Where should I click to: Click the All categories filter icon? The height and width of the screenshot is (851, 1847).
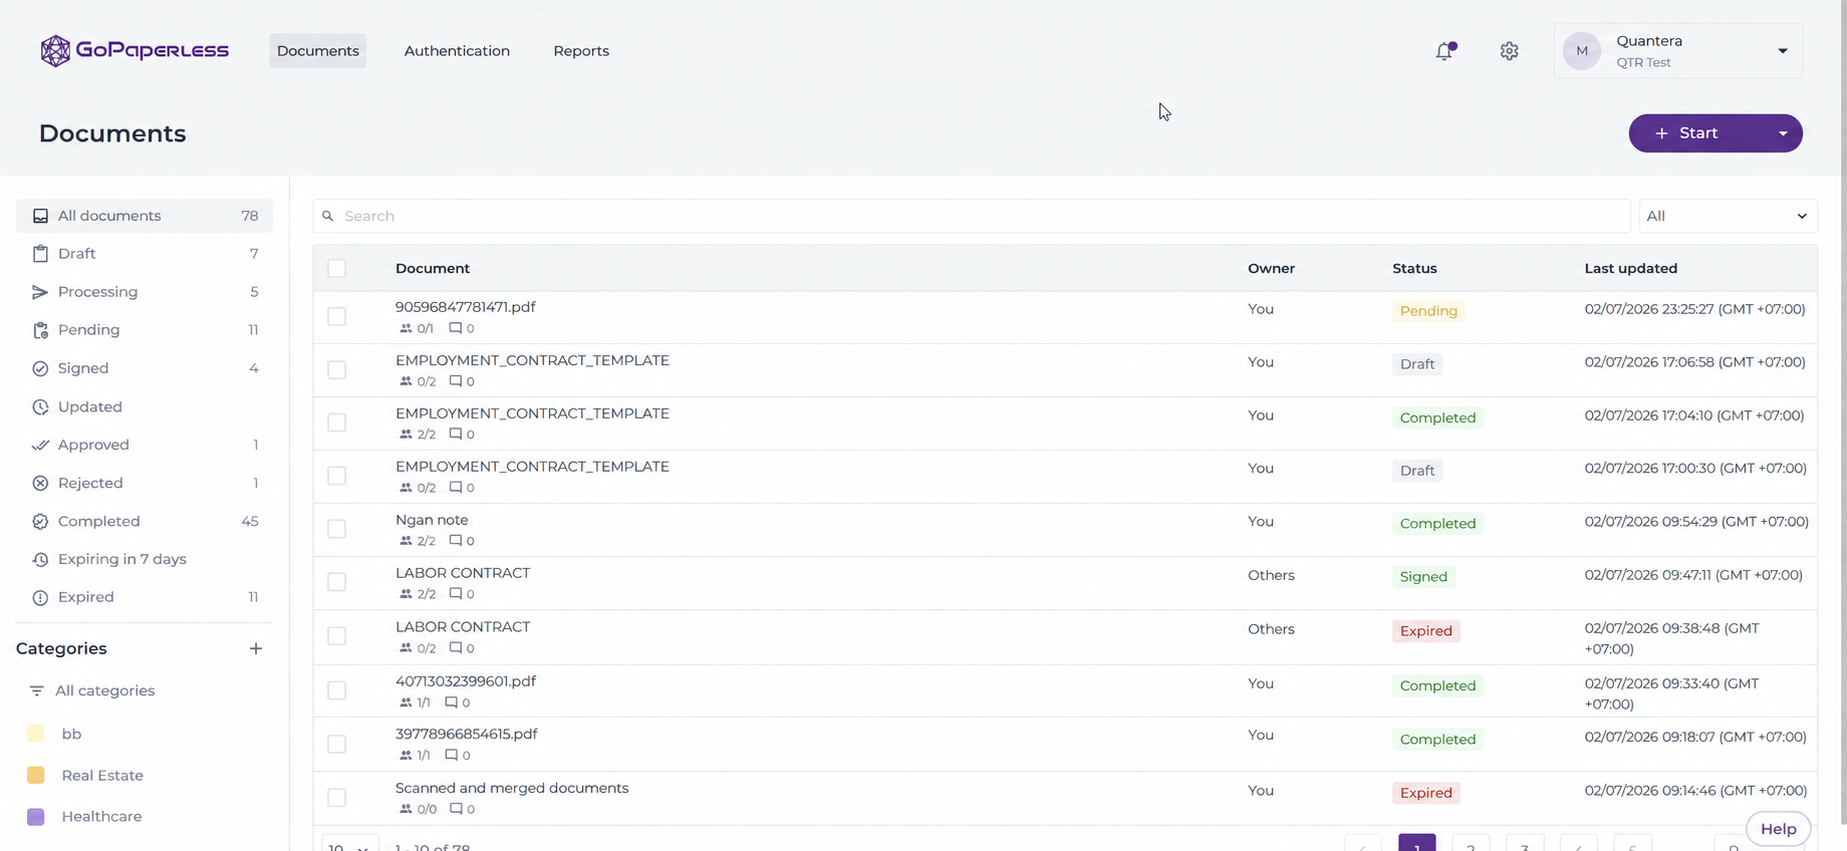pyautogui.click(x=37, y=691)
